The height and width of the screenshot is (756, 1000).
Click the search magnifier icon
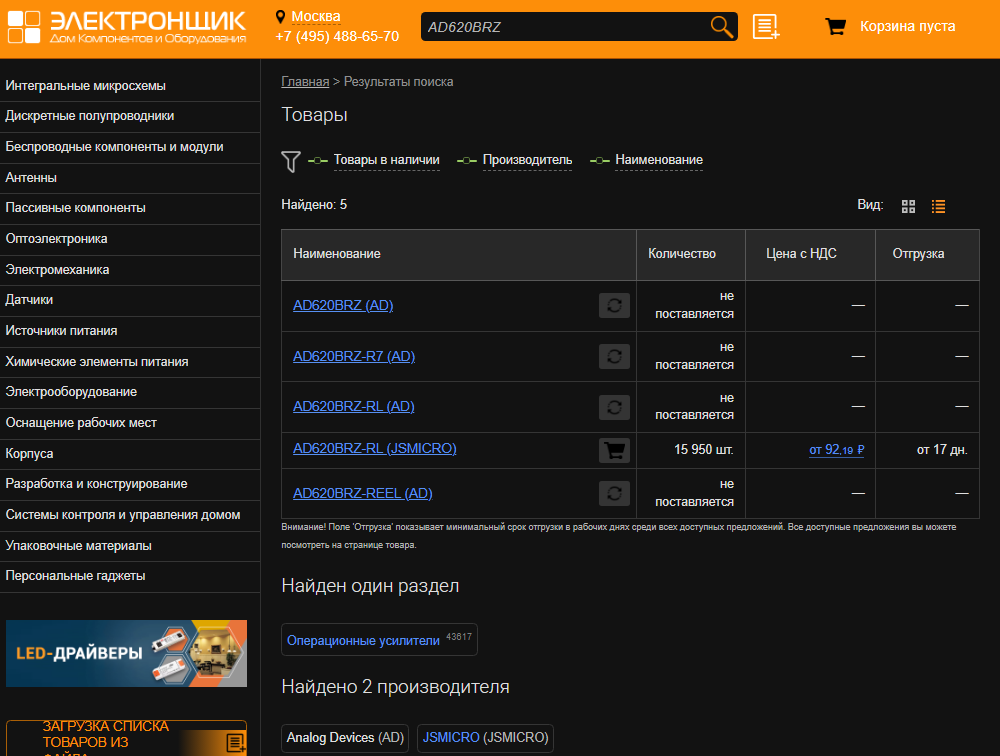(721, 27)
